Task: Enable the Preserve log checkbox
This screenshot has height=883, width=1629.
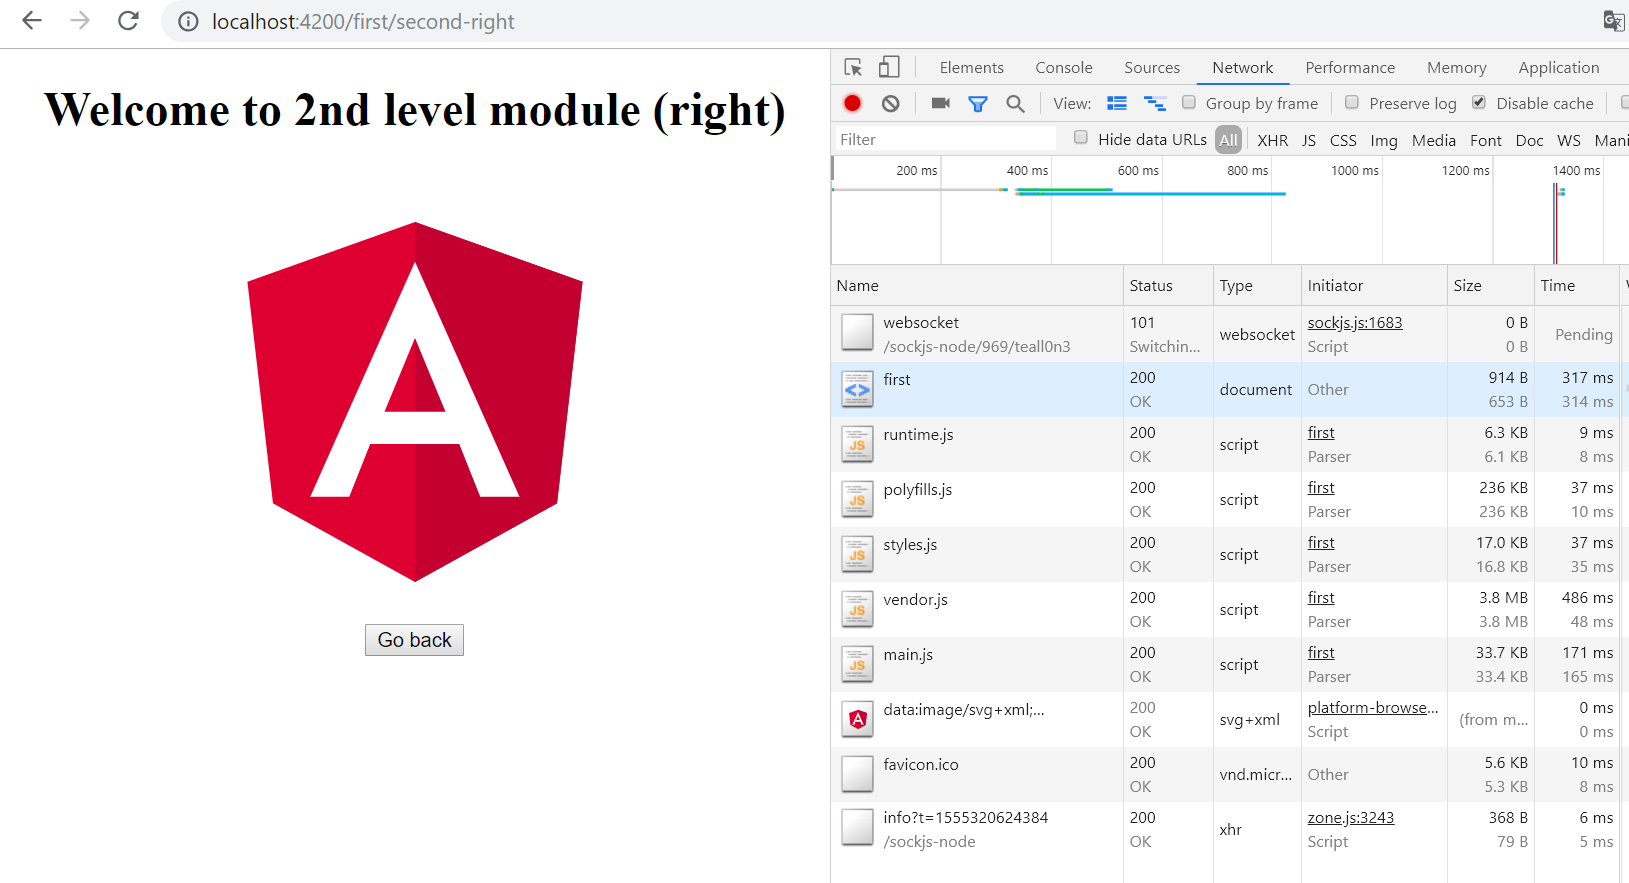Action: click(x=1352, y=102)
